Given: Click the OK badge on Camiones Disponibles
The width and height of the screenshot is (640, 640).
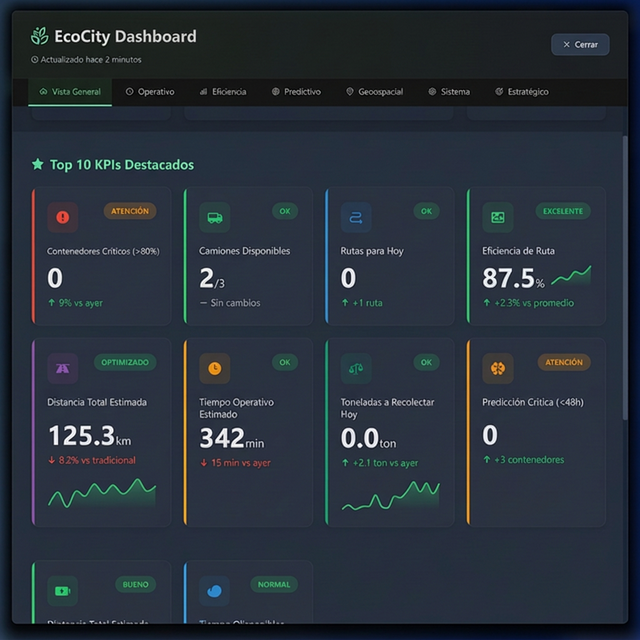Looking at the screenshot, I should tap(285, 211).
